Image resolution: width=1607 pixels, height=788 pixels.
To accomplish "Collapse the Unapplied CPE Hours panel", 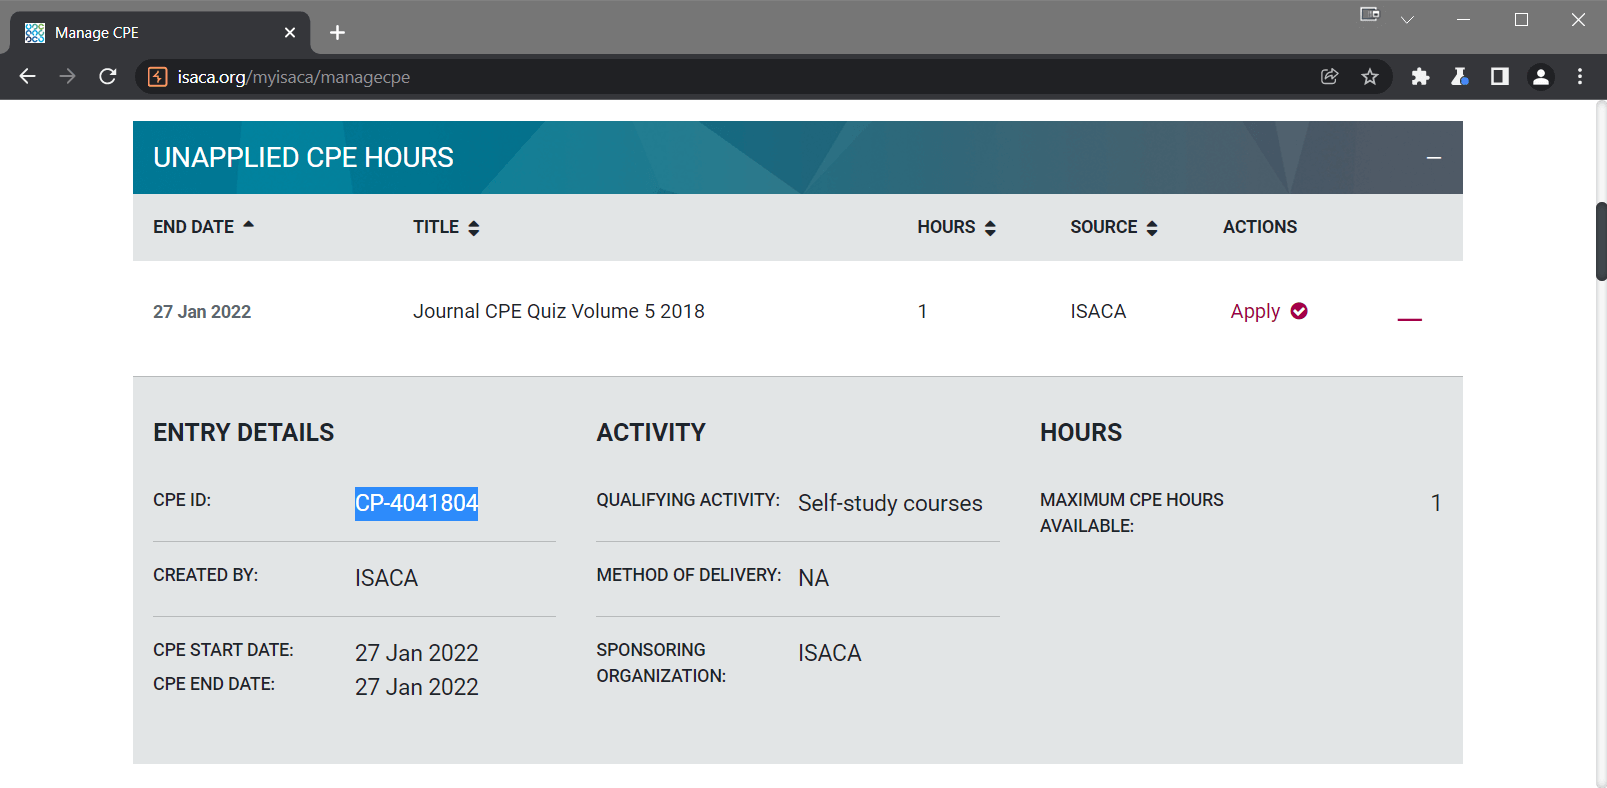I will tap(1434, 158).
